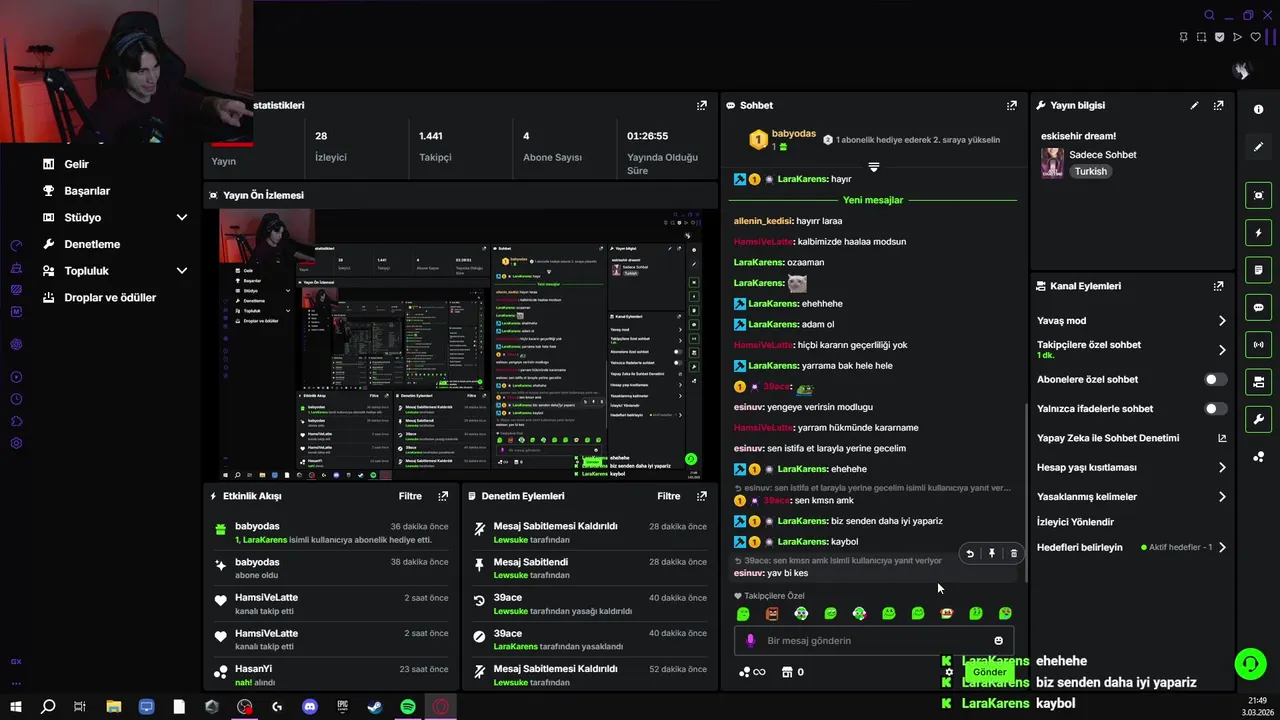Click the pencil edit icon in right sidebar

click(x=1258, y=147)
